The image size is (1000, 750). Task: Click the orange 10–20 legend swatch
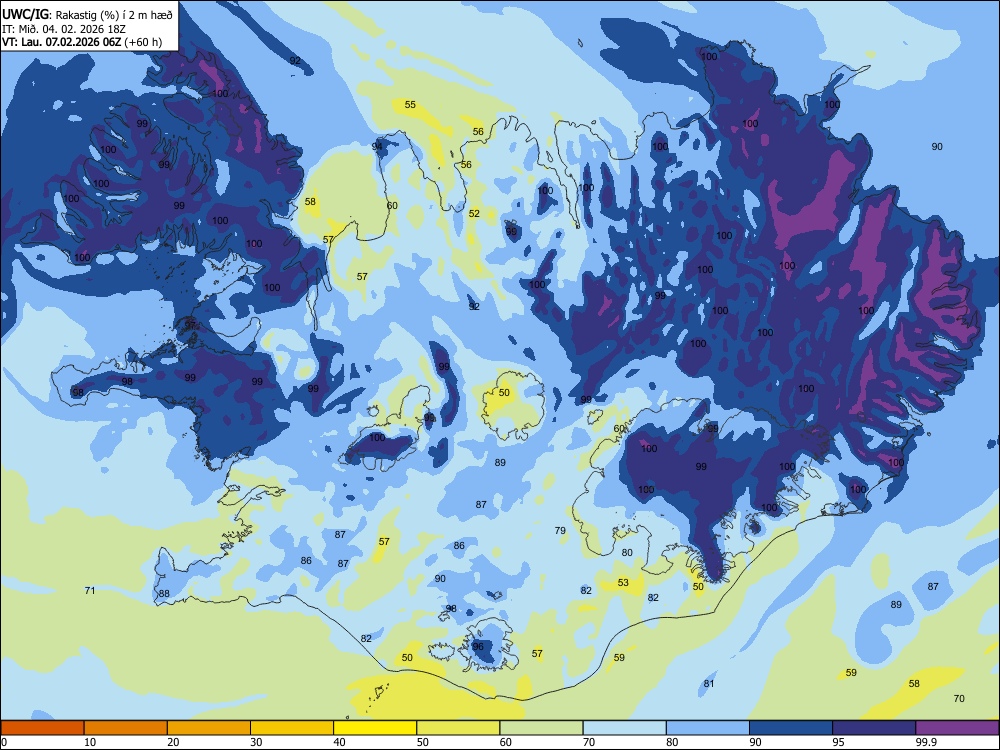pyautogui.click(x=126, y=728)
